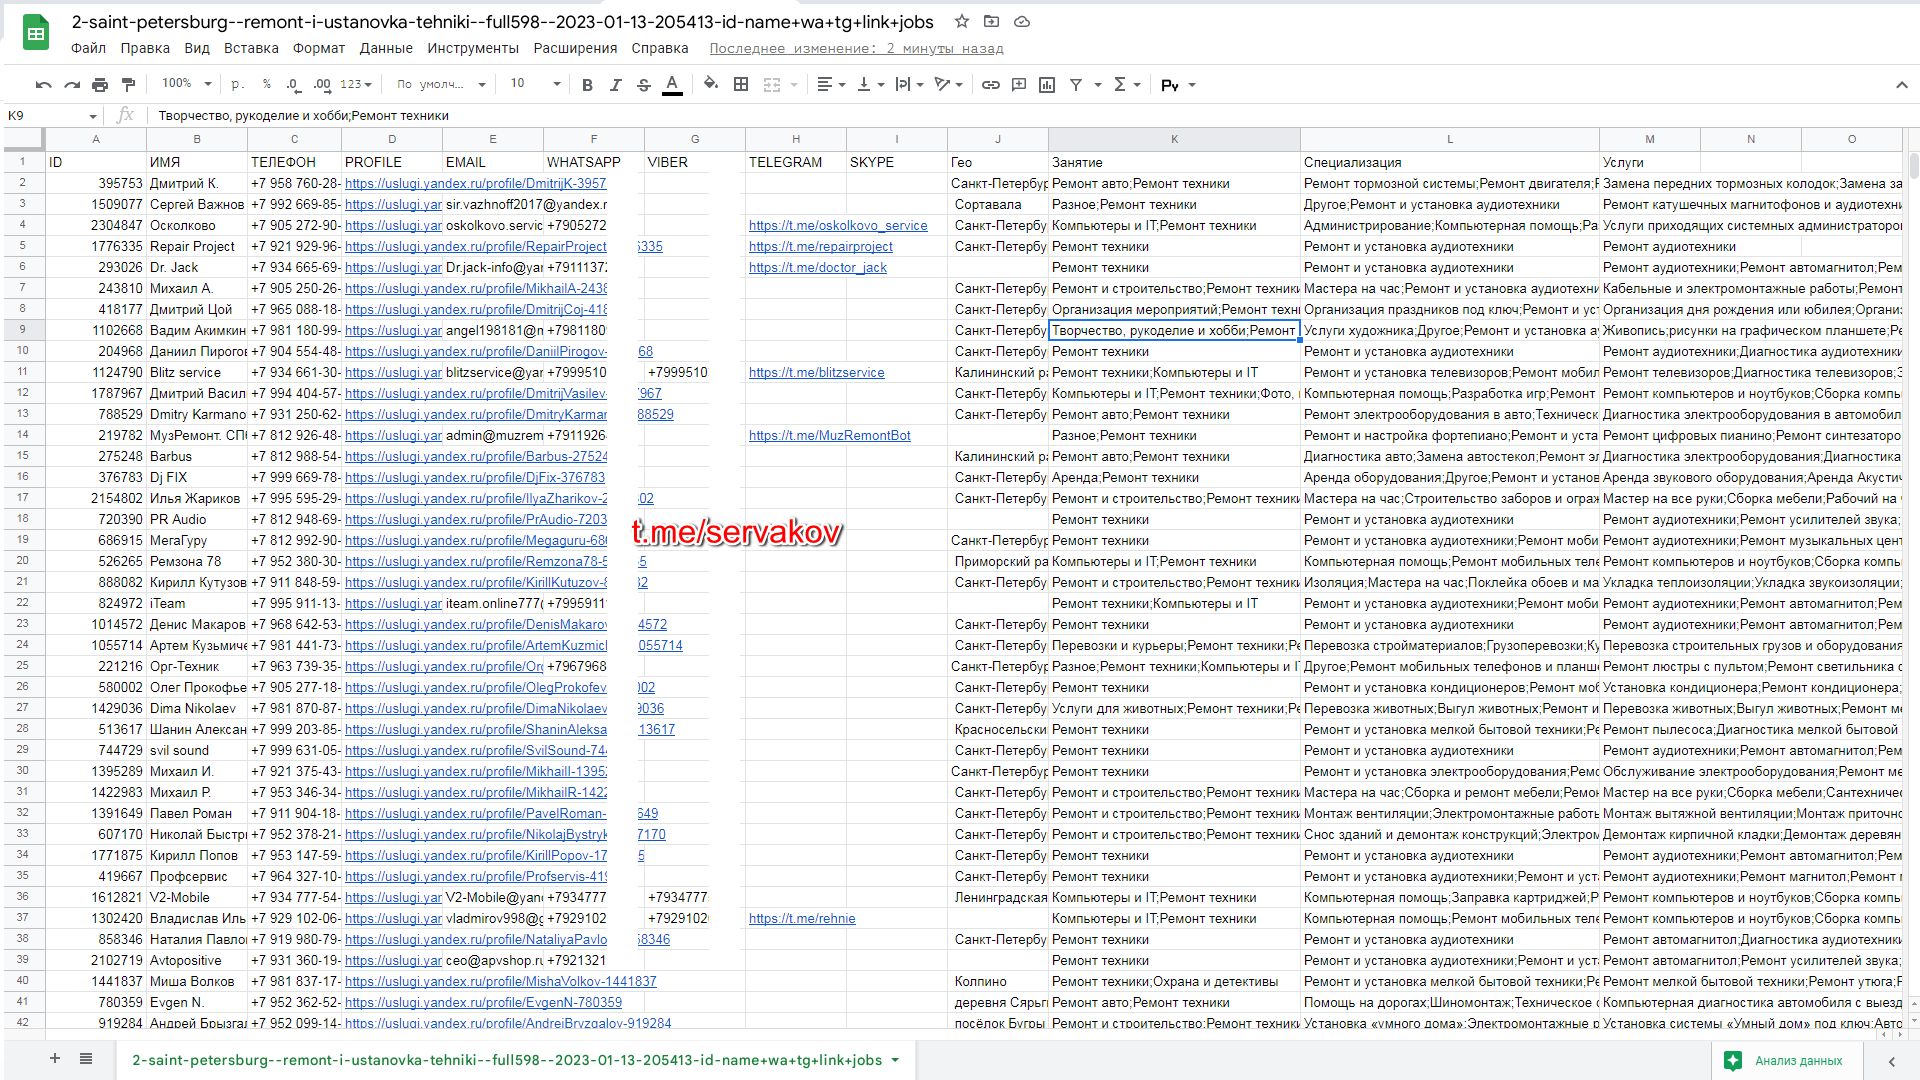Open text color picker (underlined A)
Screen dimensions: 1920x1080
672,85
